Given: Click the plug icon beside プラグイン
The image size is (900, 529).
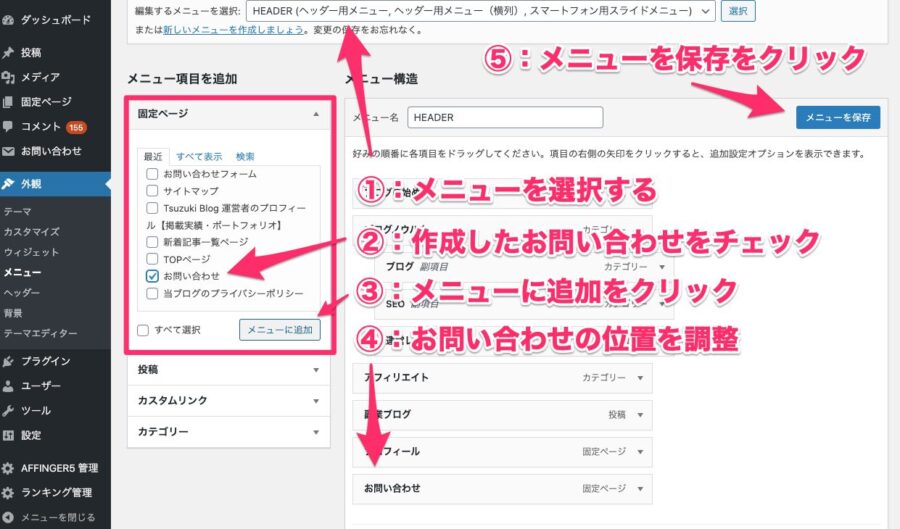Looking at the screenshot, I should coord(7,361).
